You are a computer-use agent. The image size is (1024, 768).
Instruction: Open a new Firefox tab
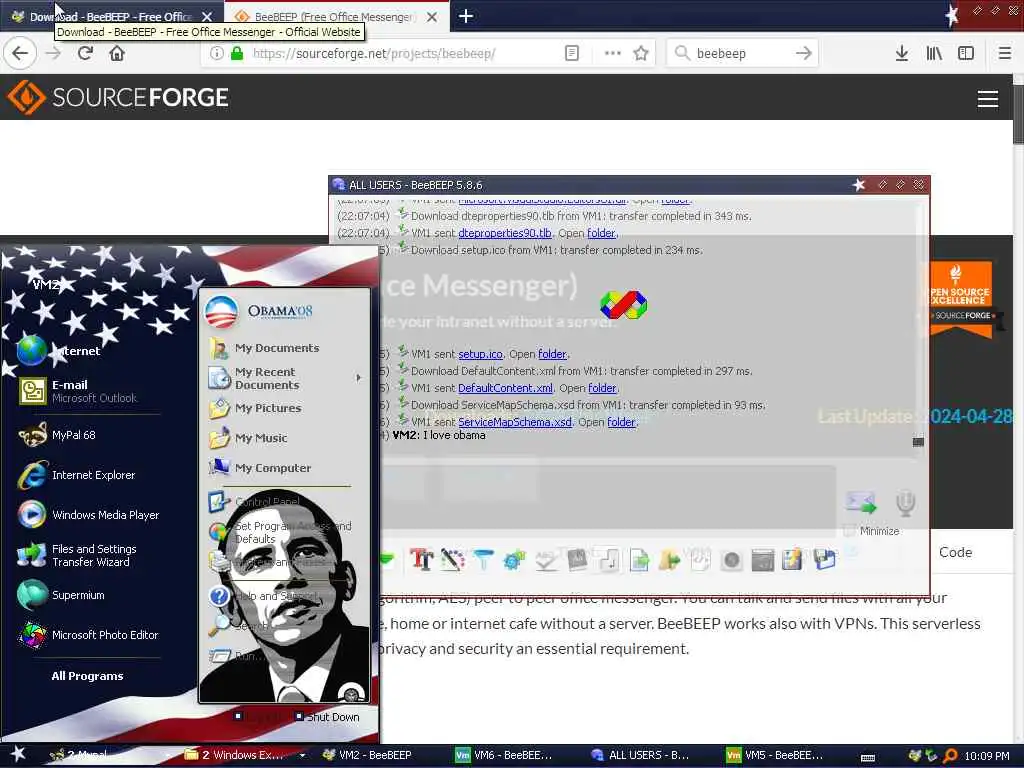tap(466, 16)
